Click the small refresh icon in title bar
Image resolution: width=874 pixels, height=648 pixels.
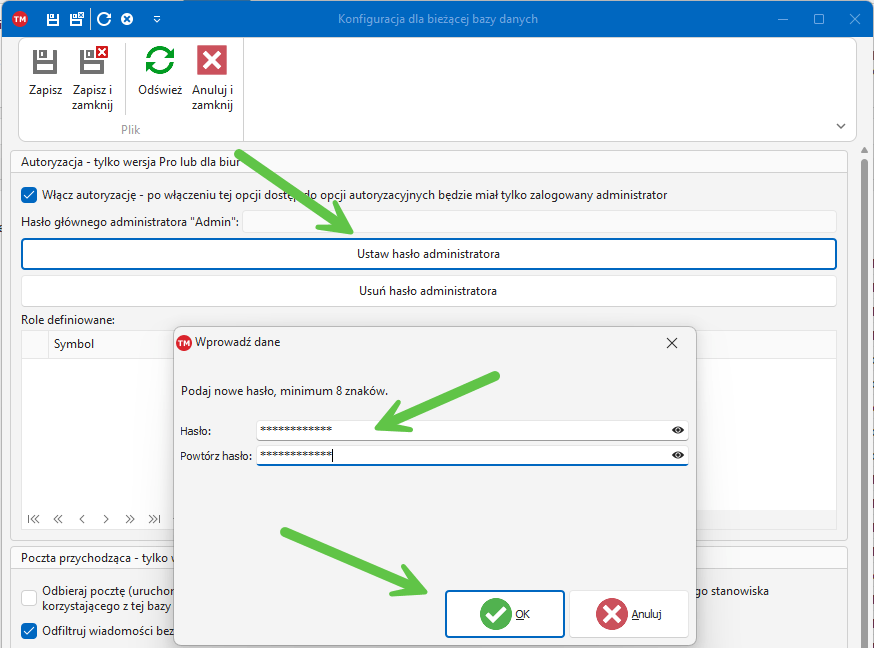point(104,19)
